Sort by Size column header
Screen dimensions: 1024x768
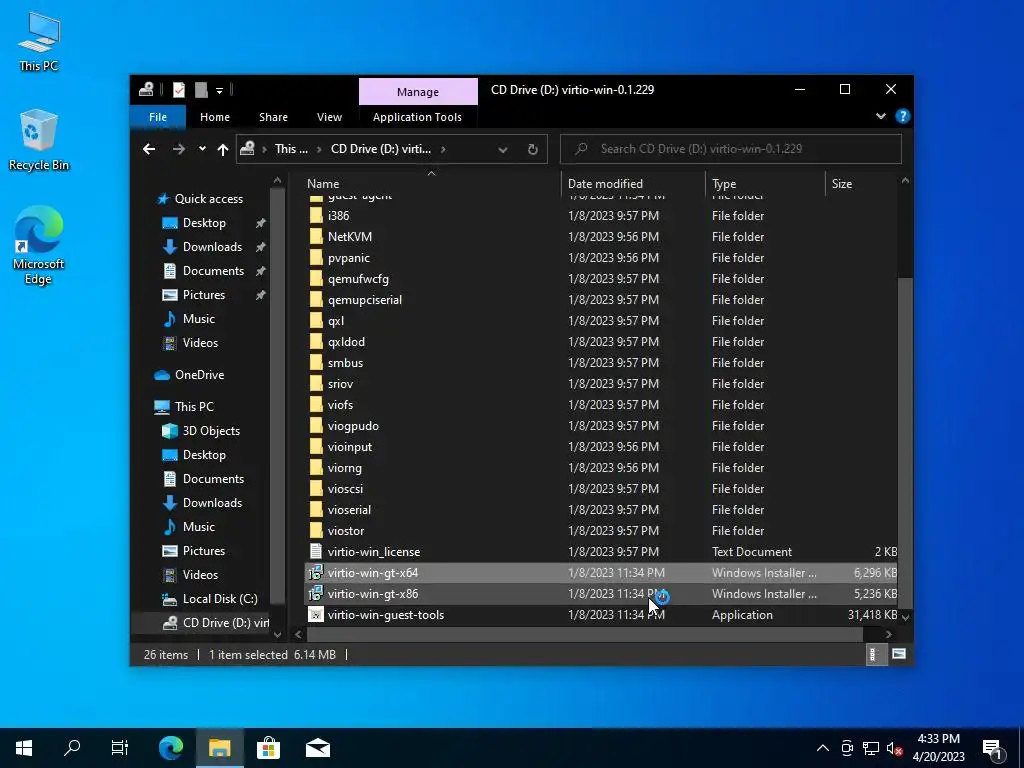pos(861,184)
